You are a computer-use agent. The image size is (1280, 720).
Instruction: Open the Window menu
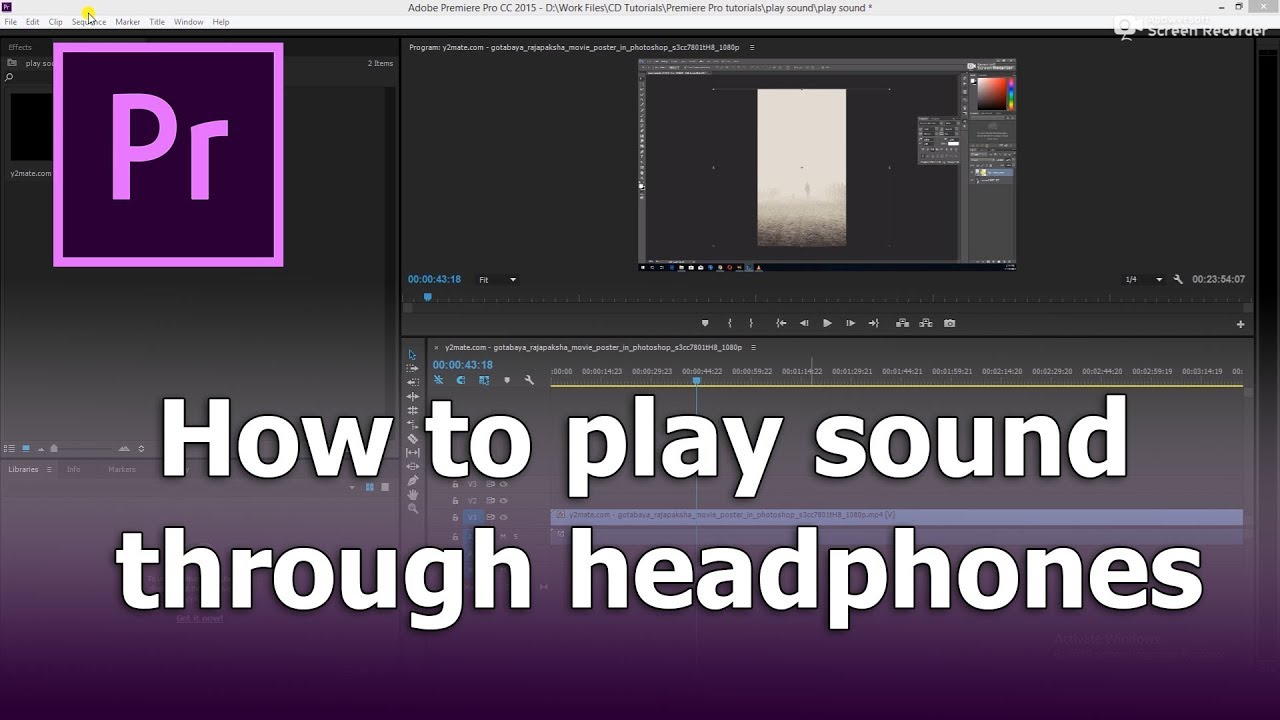[188, 21]
